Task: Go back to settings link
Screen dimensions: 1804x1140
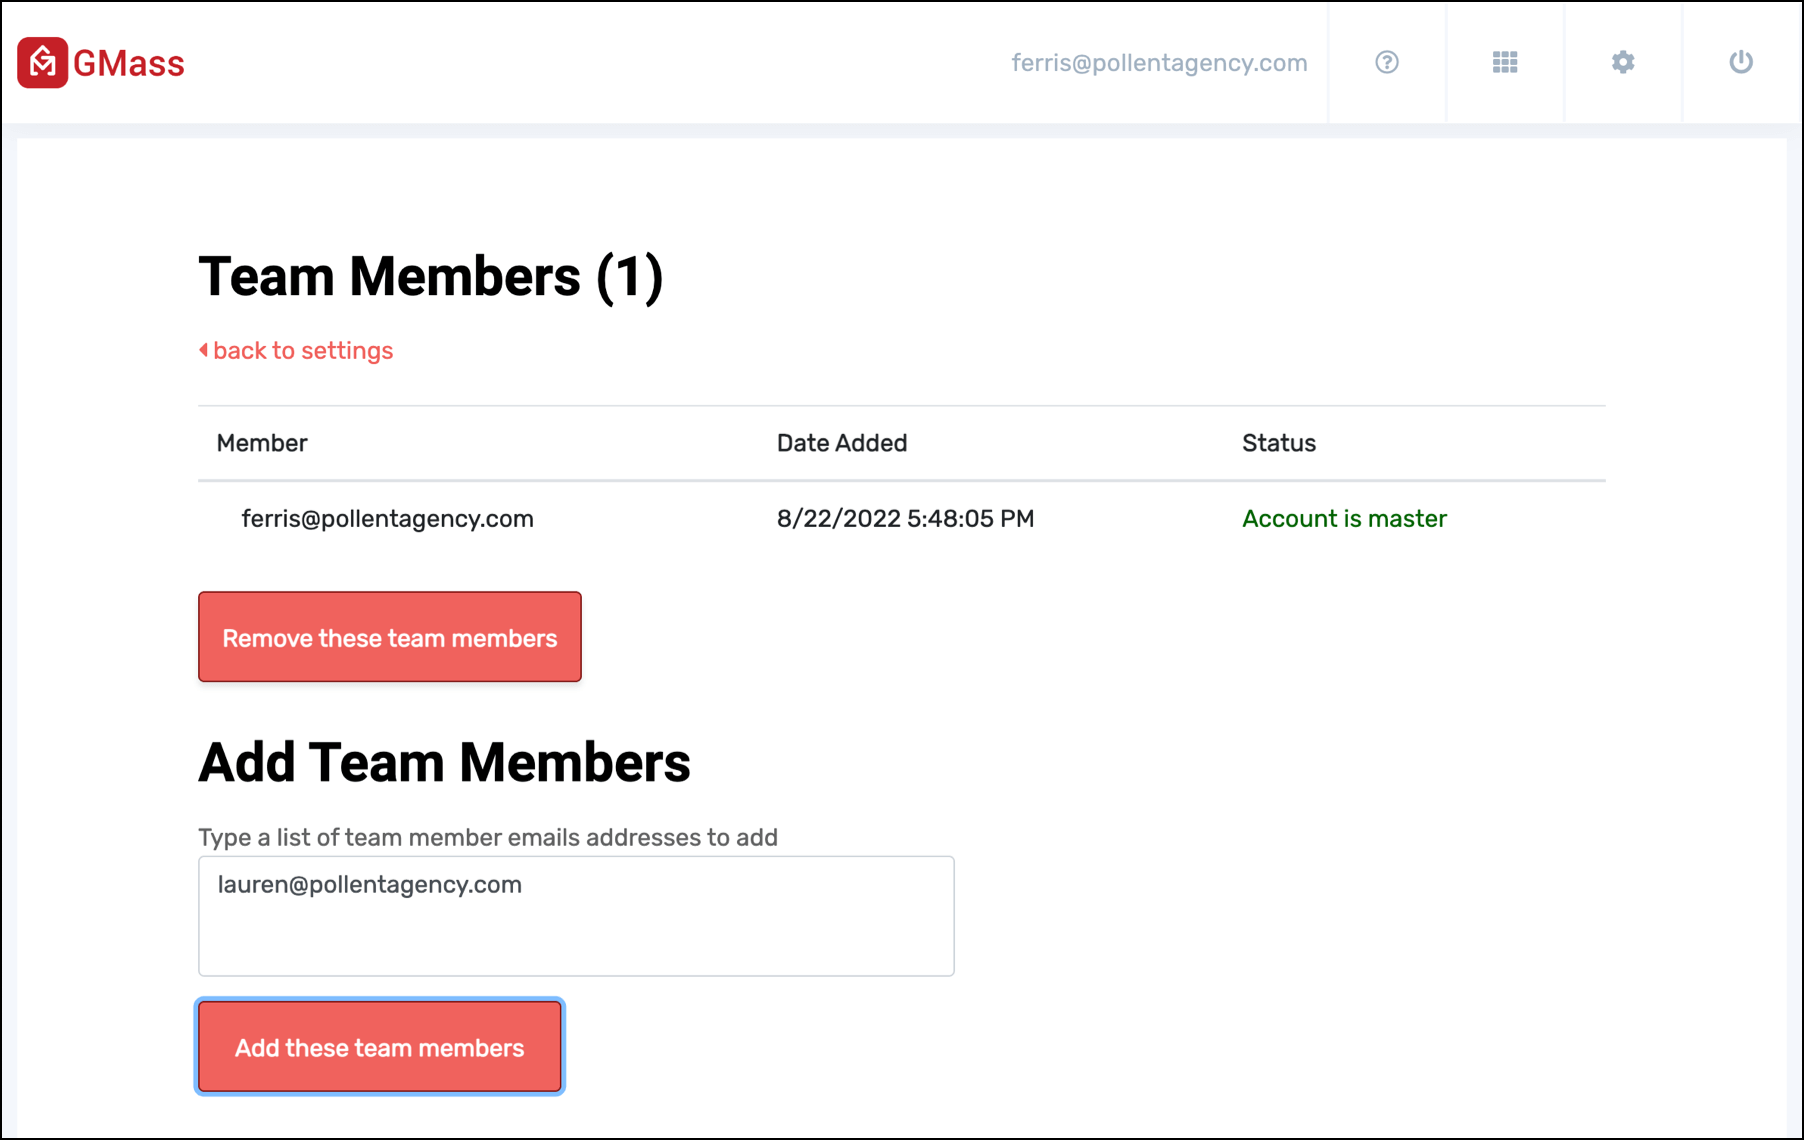Action: click(296, 351)
